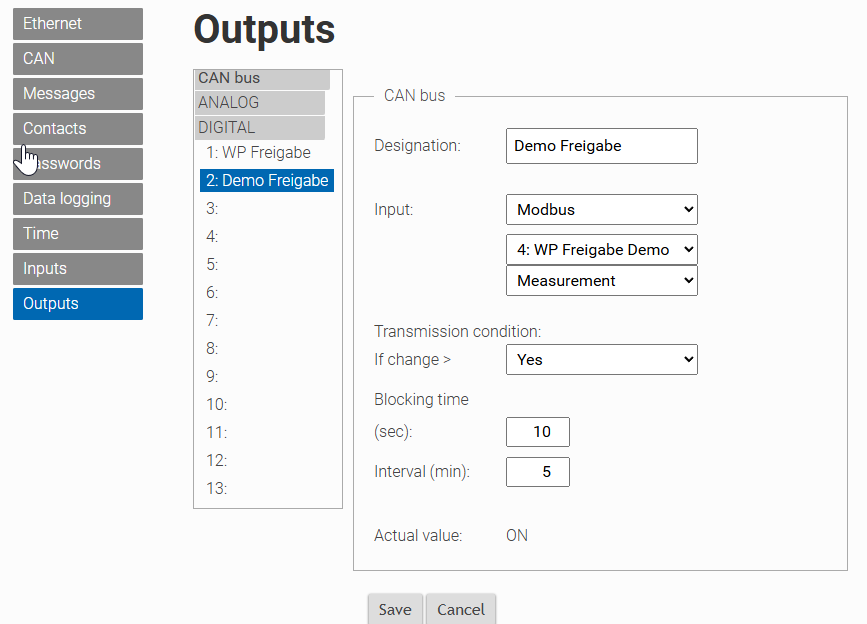Open the Data logging page
The height and width of the screenshot is (624, 867).
tap(78, 198)
